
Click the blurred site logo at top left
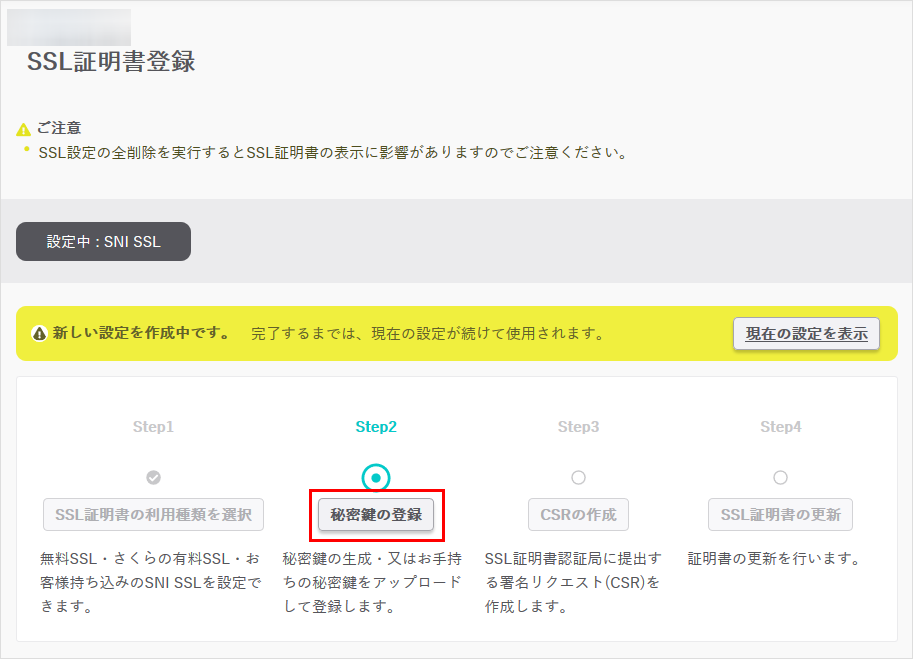coord(68,27)
